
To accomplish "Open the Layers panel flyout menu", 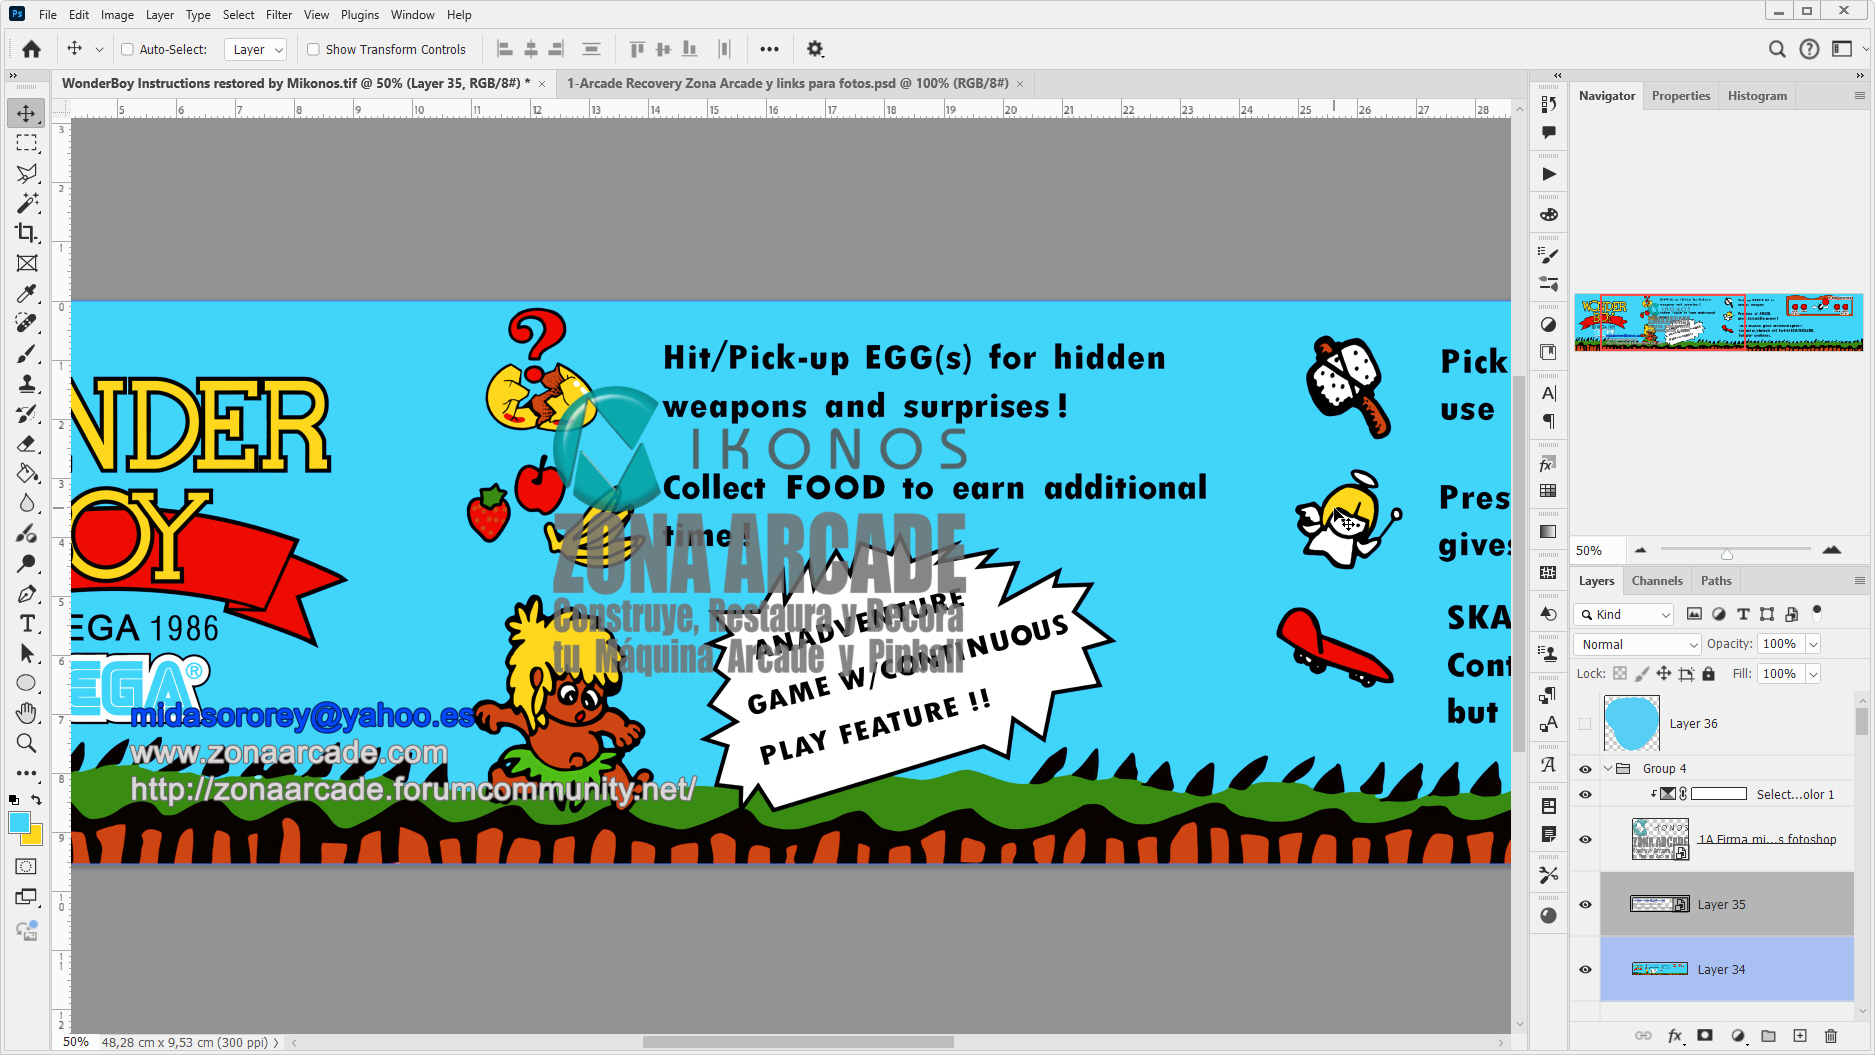I will coord(1860,580).
